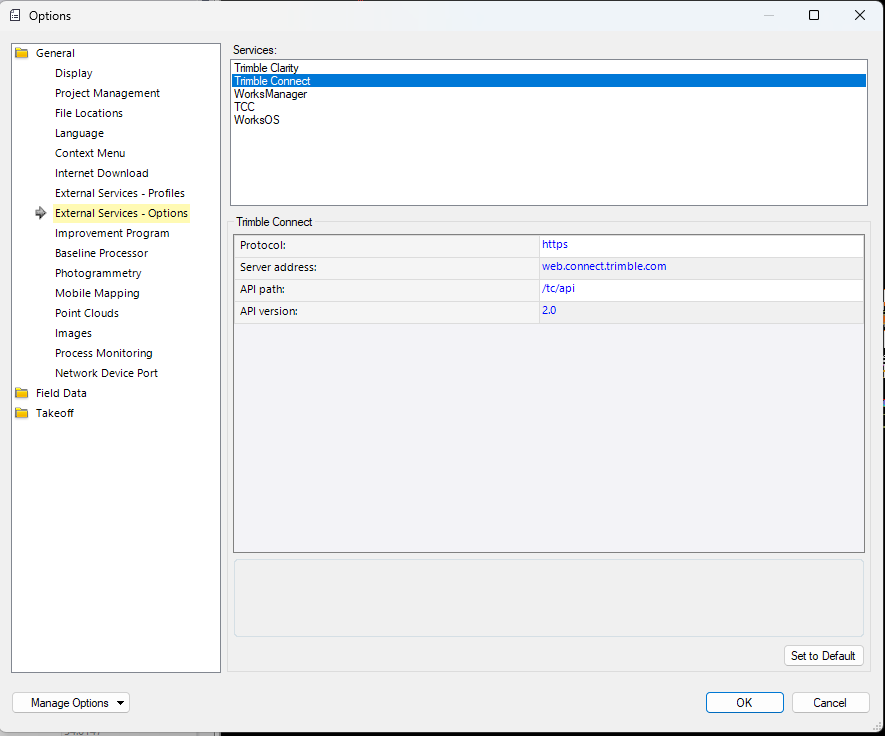Image resolution: width=885 pixels, height=736 pixels.
Task: Open Network Device Port settings
Action: pos(106,373)
